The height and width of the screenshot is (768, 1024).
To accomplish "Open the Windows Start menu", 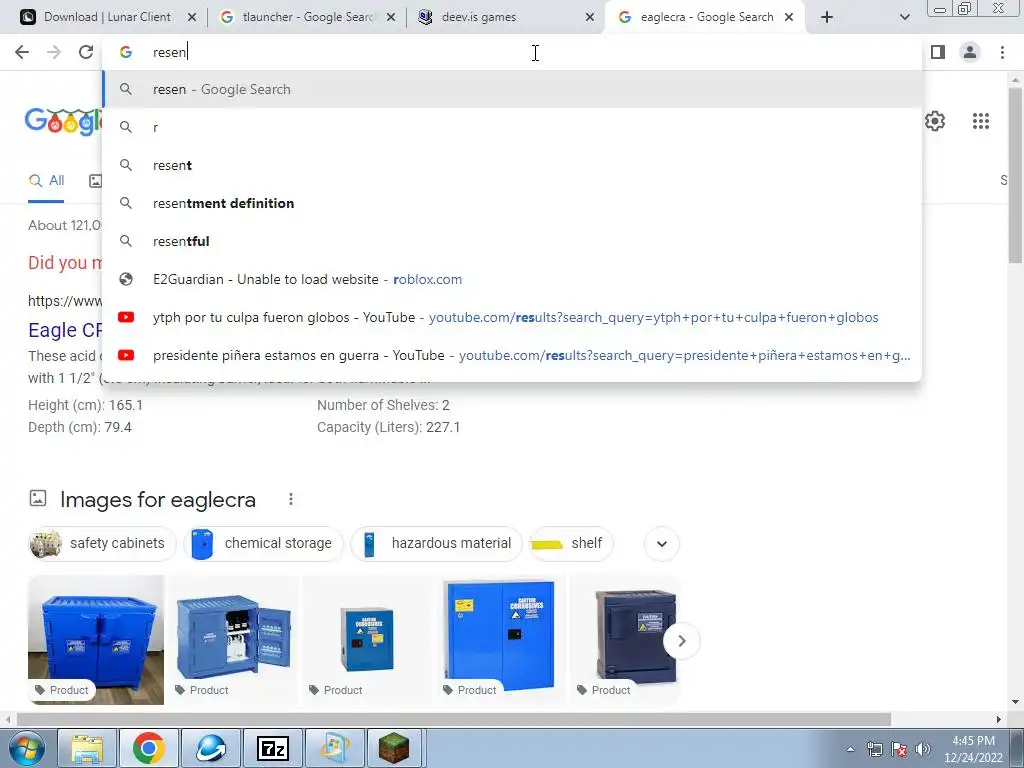I will tap(26, 748).
